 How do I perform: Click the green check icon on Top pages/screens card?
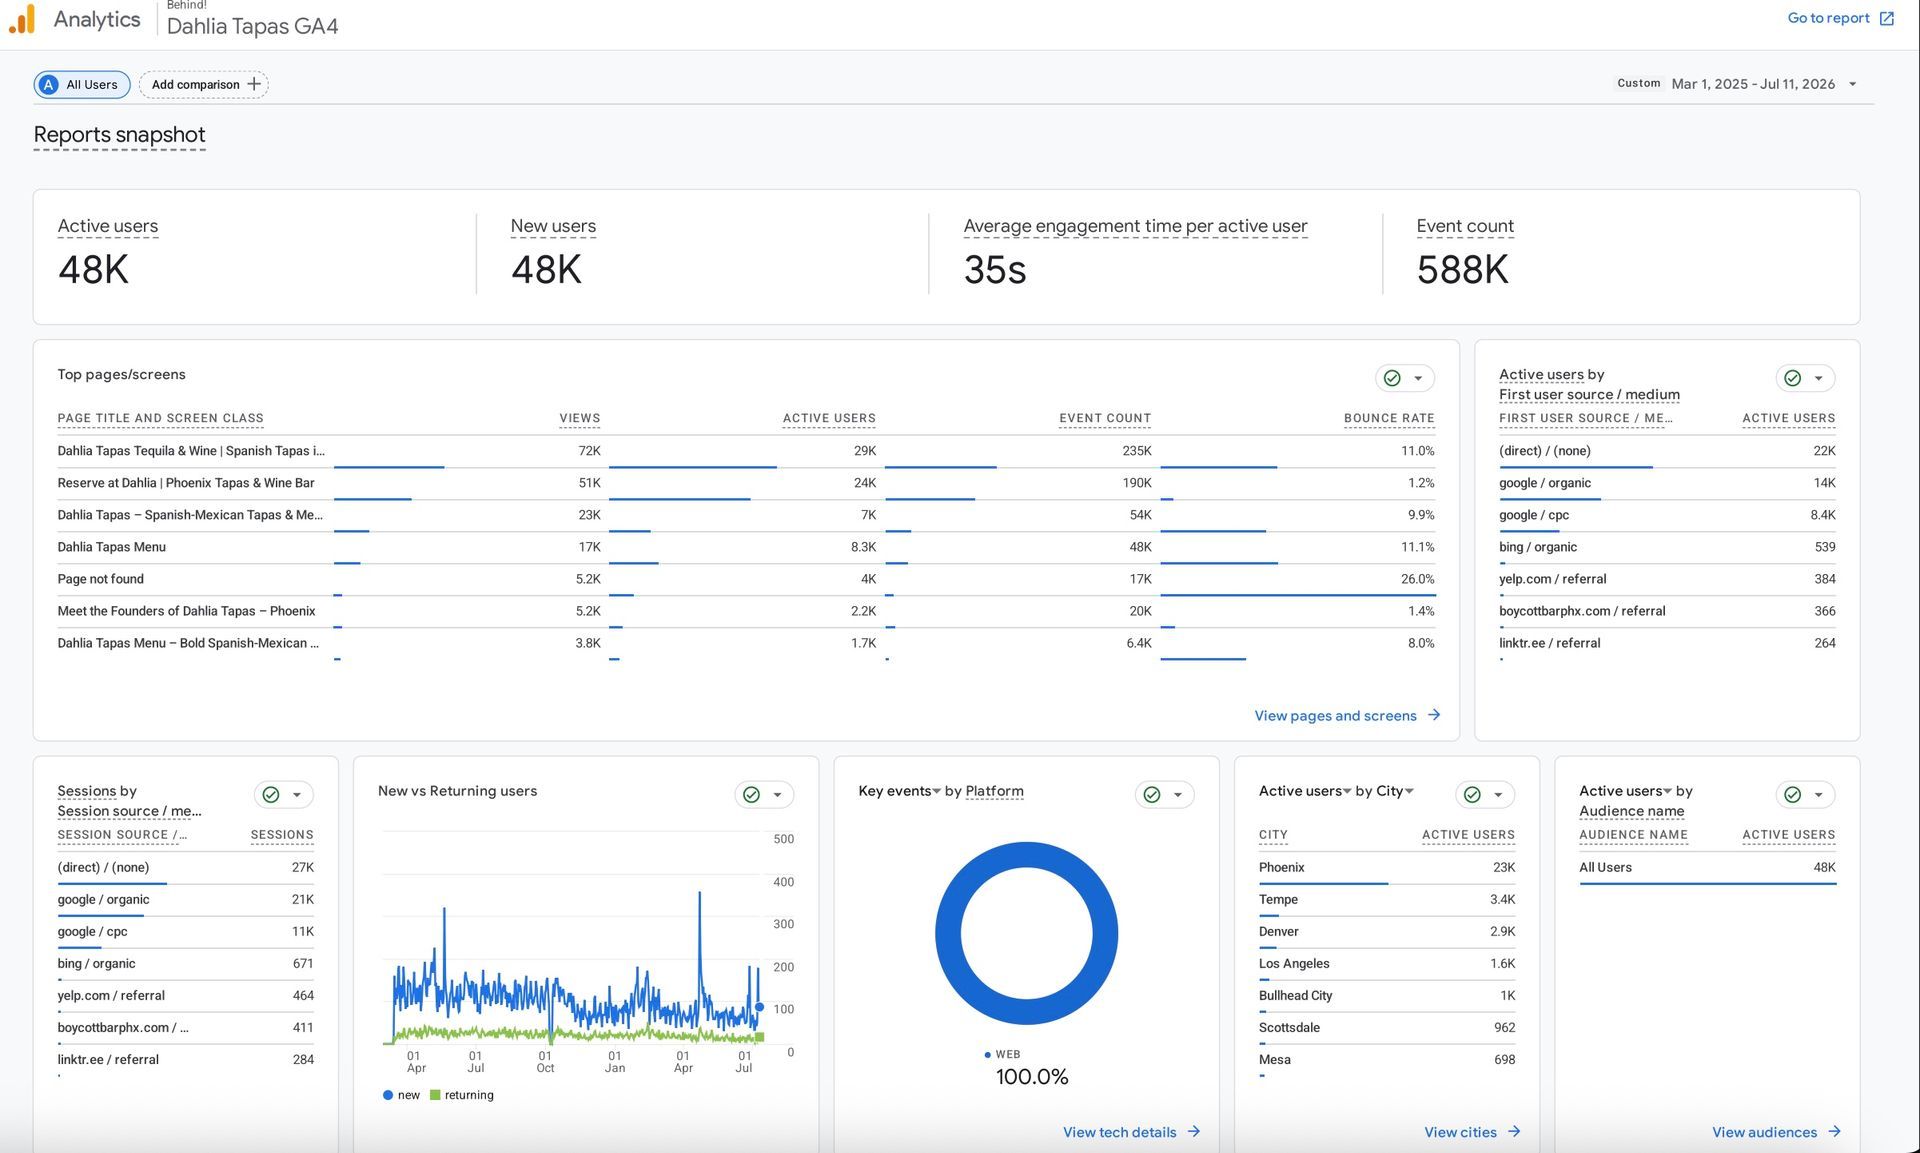1392,378
